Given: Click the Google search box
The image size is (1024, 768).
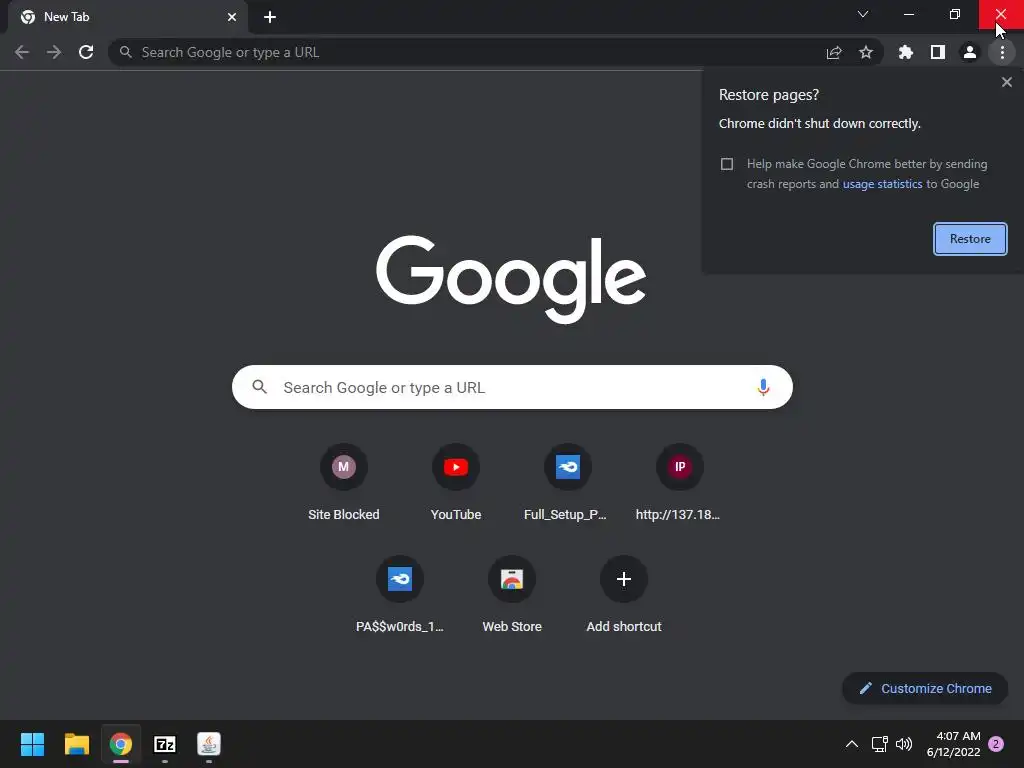Looking at the screenshot, I should [x=512, y=387].
